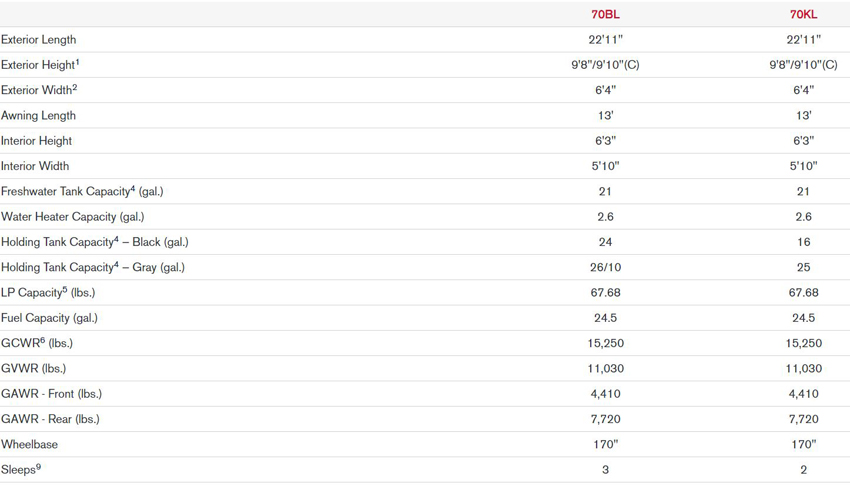The height and width of the screenshot is (486, 850).
Task: Click 70BL gray tank value 26/10
Action: (x=605, y=267)
